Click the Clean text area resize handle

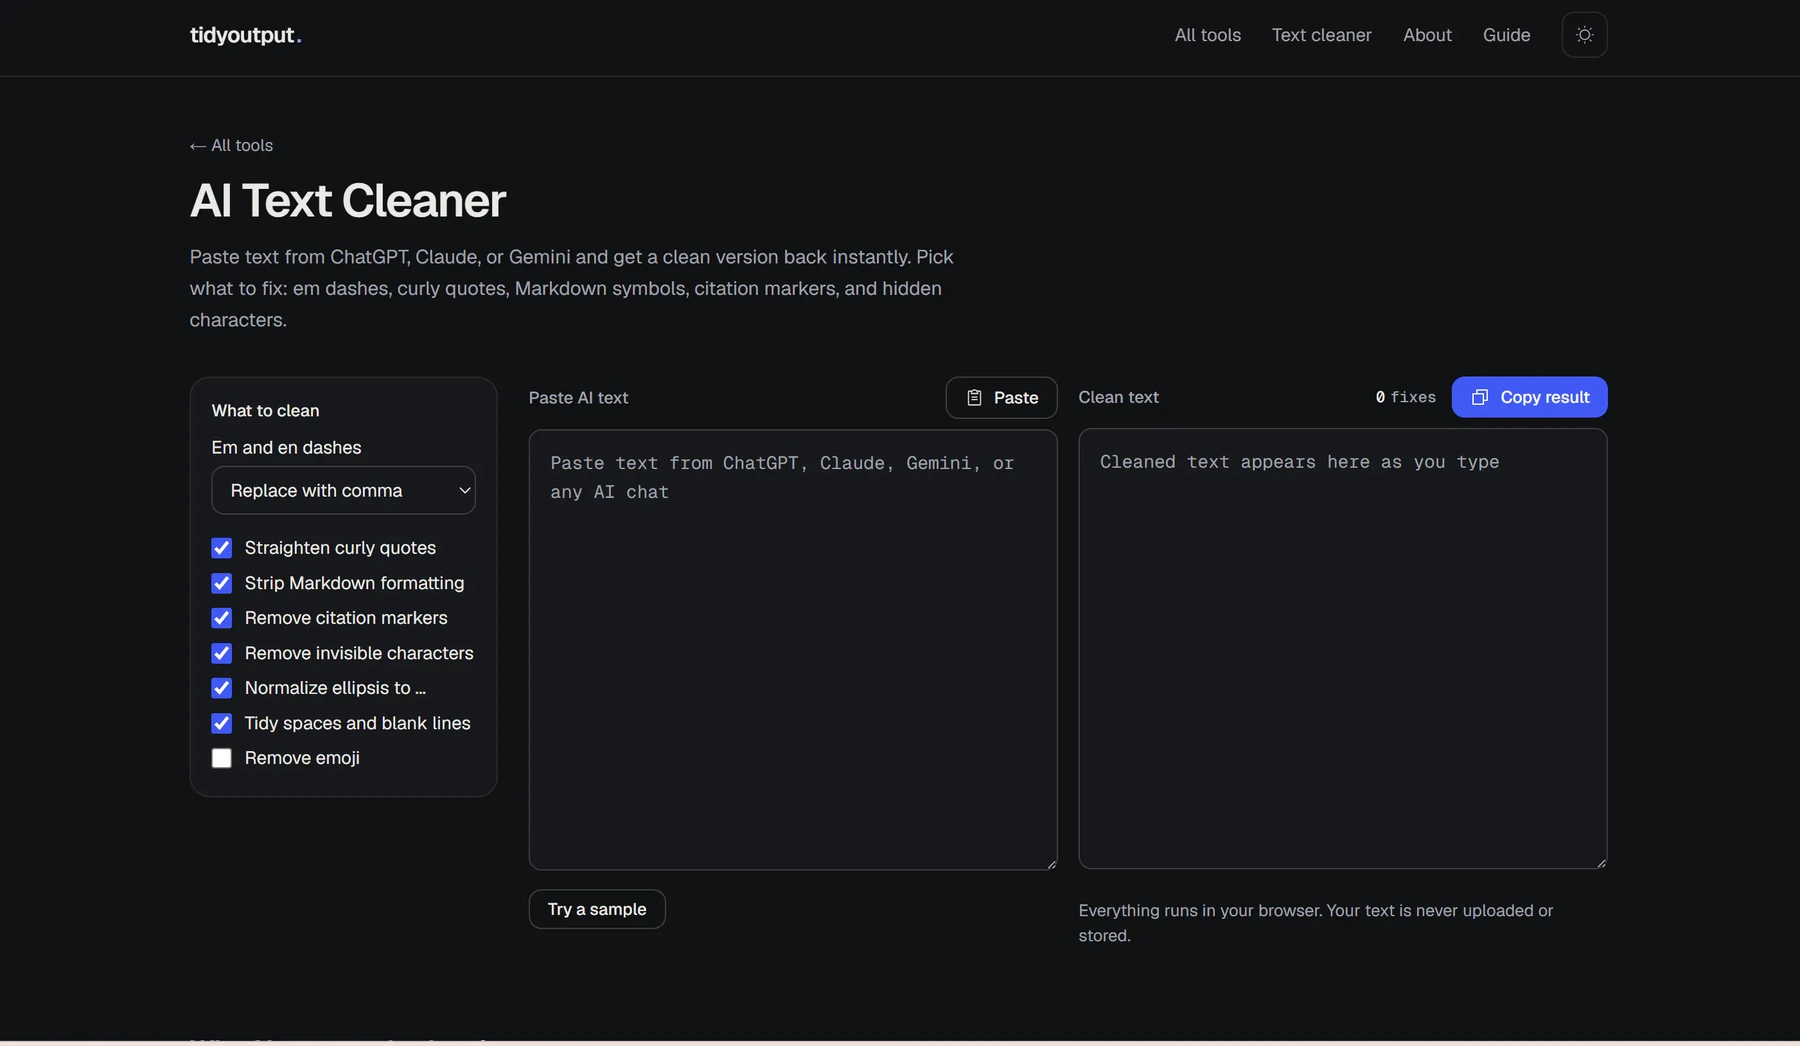tap(1601, 863)
